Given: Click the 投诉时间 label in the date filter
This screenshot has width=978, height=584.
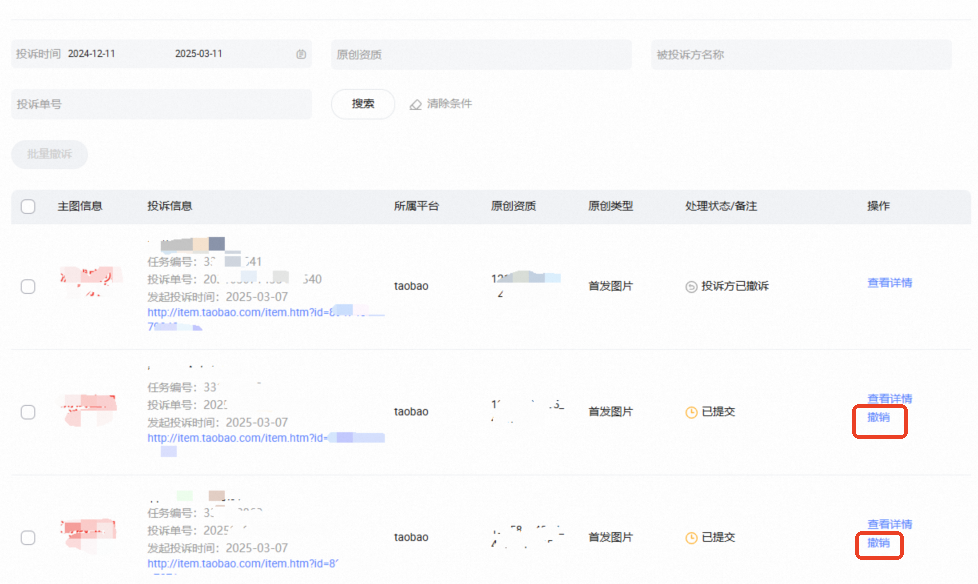Looking at the screenshot, I should tap(39, 54).
